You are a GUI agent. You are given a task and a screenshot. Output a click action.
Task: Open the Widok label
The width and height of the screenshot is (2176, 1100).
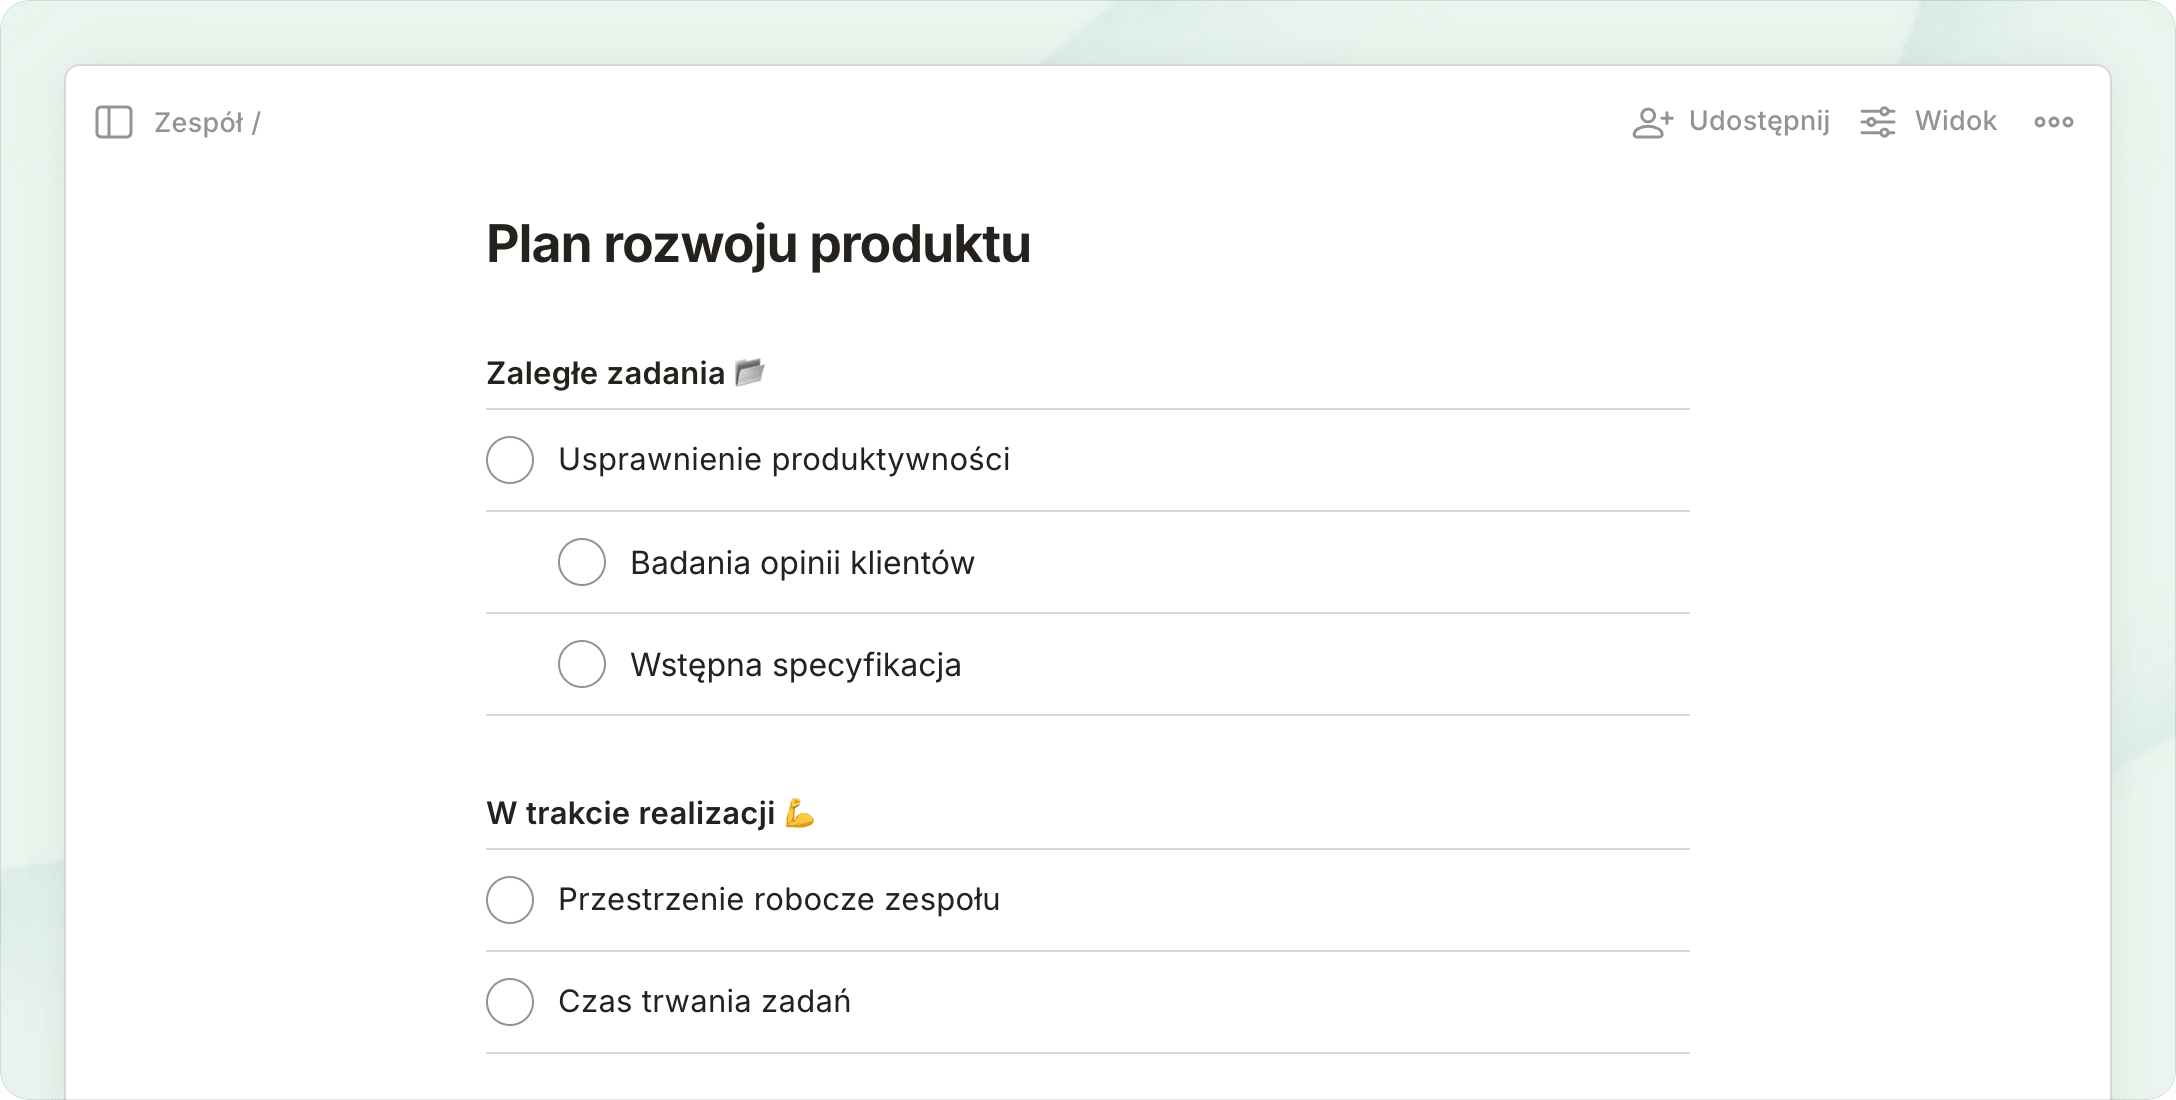tap(1955, 121)
